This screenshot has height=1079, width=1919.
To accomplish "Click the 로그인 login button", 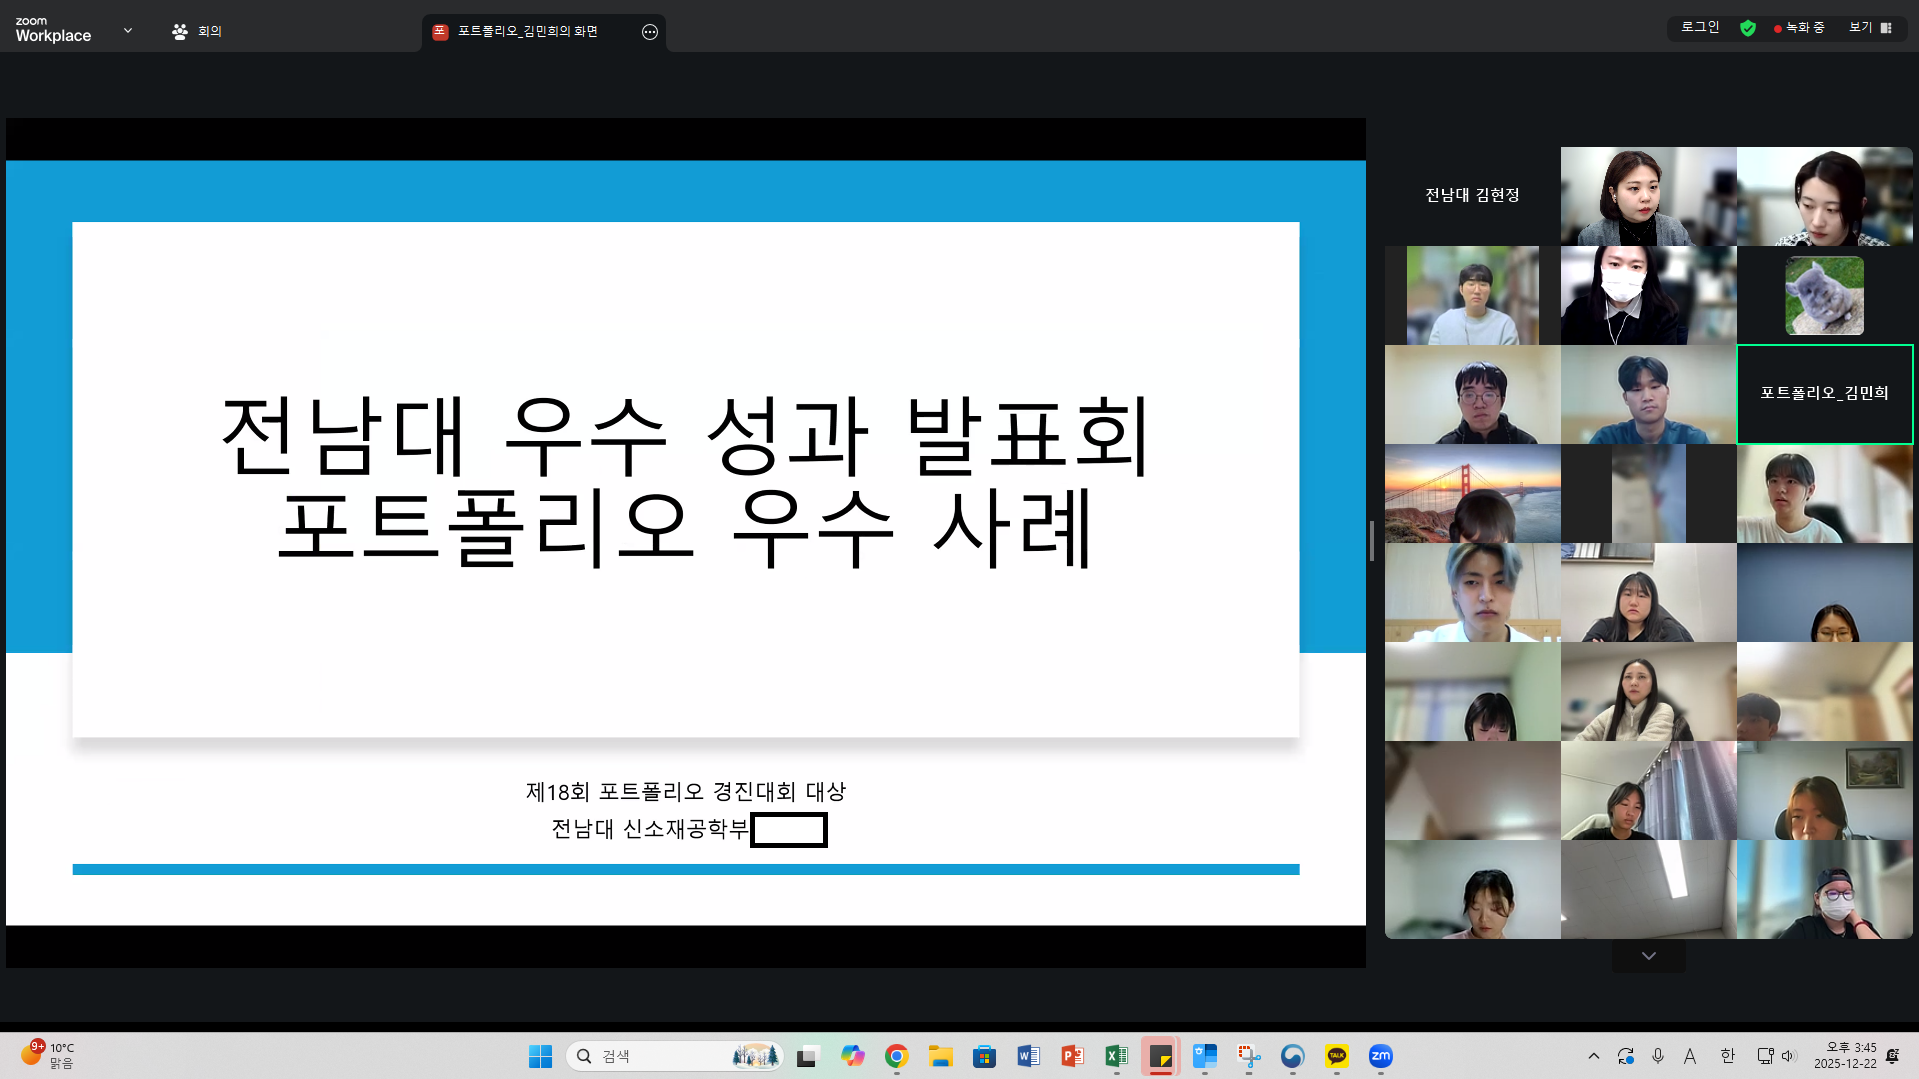I will tap(1698, 27).
